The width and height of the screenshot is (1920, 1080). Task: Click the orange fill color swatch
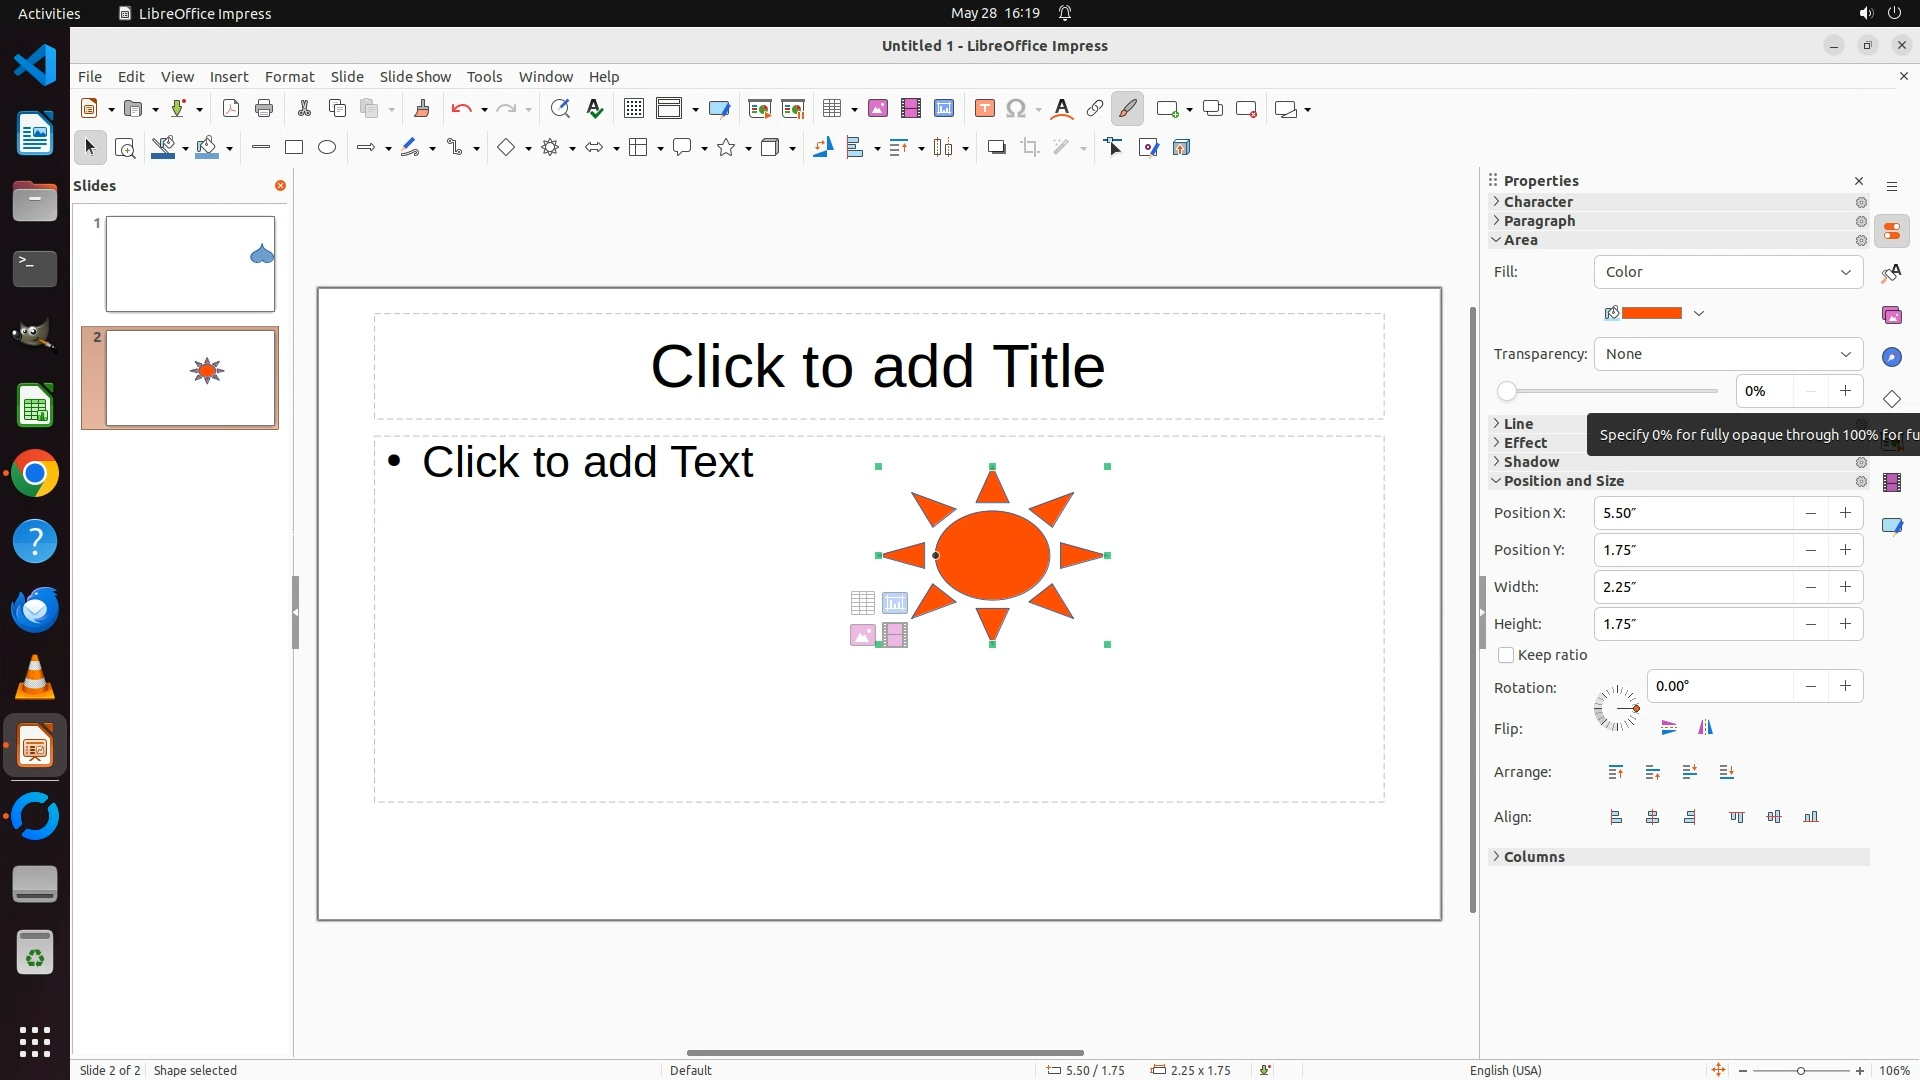[1651, 313]
